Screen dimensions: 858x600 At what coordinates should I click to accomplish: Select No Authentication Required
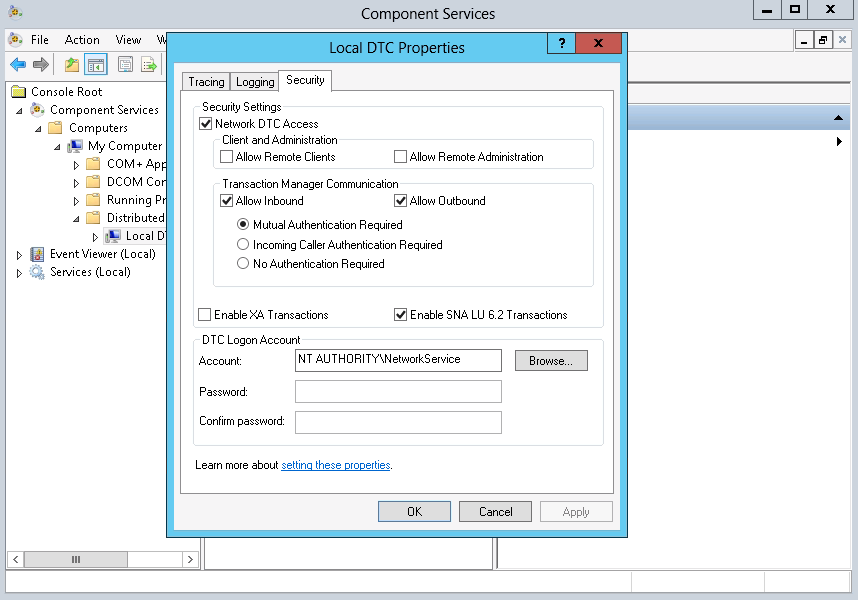(241, 263)
